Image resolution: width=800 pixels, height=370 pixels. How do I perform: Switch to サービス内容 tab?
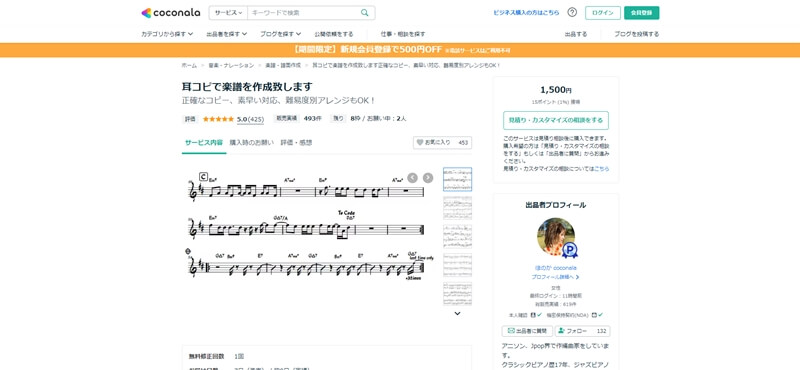(204, 143)
